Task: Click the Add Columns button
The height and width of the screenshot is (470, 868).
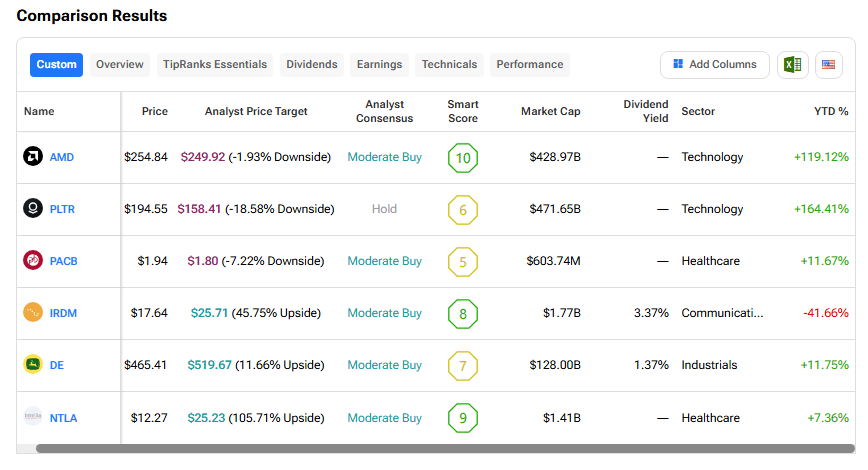Action: pos(714,65)
